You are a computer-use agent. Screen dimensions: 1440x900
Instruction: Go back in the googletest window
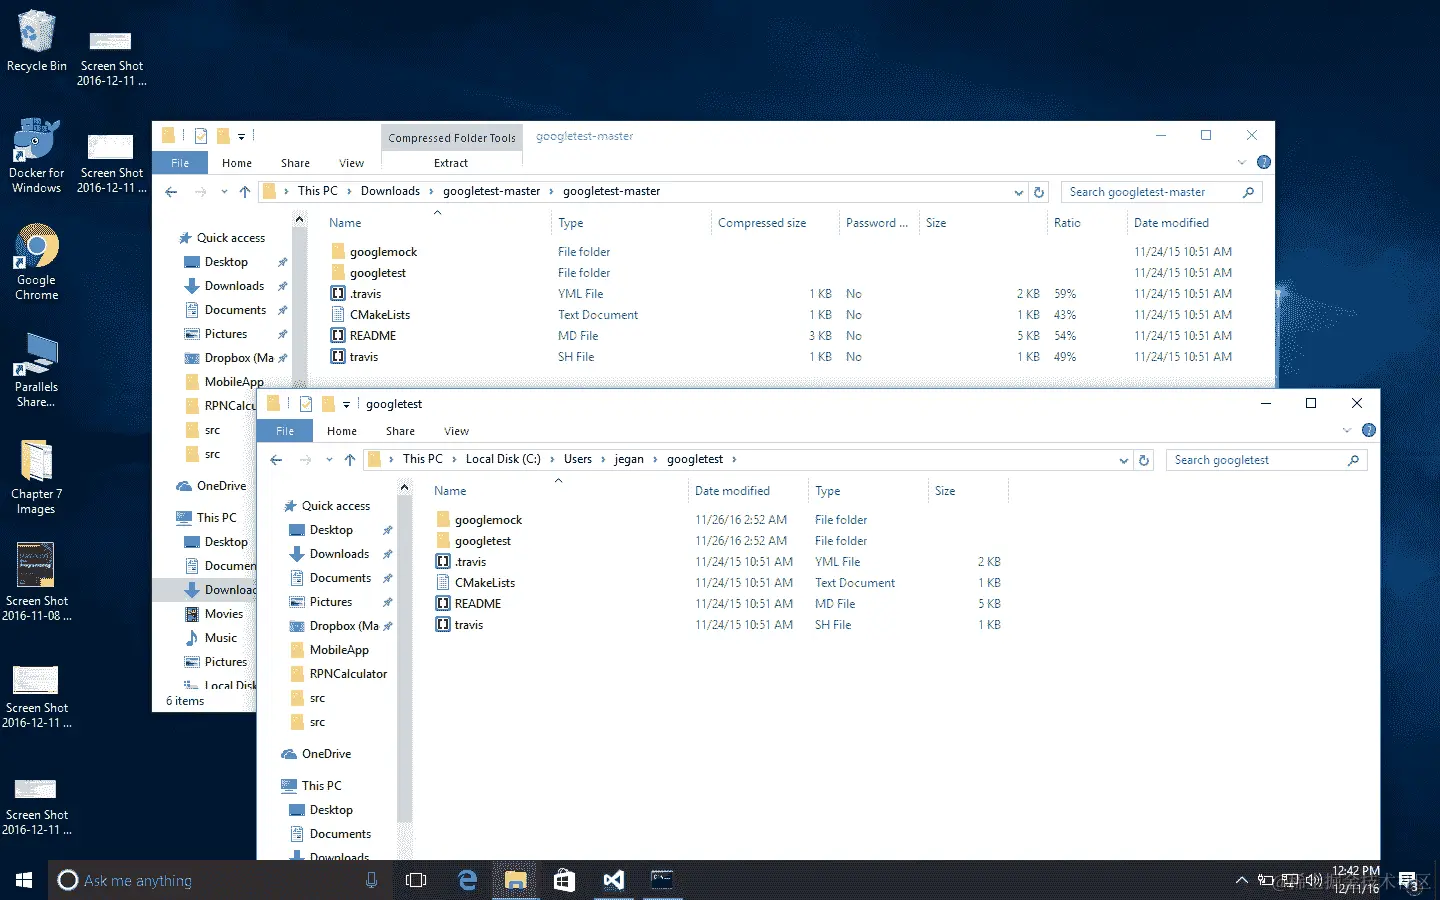277,460
